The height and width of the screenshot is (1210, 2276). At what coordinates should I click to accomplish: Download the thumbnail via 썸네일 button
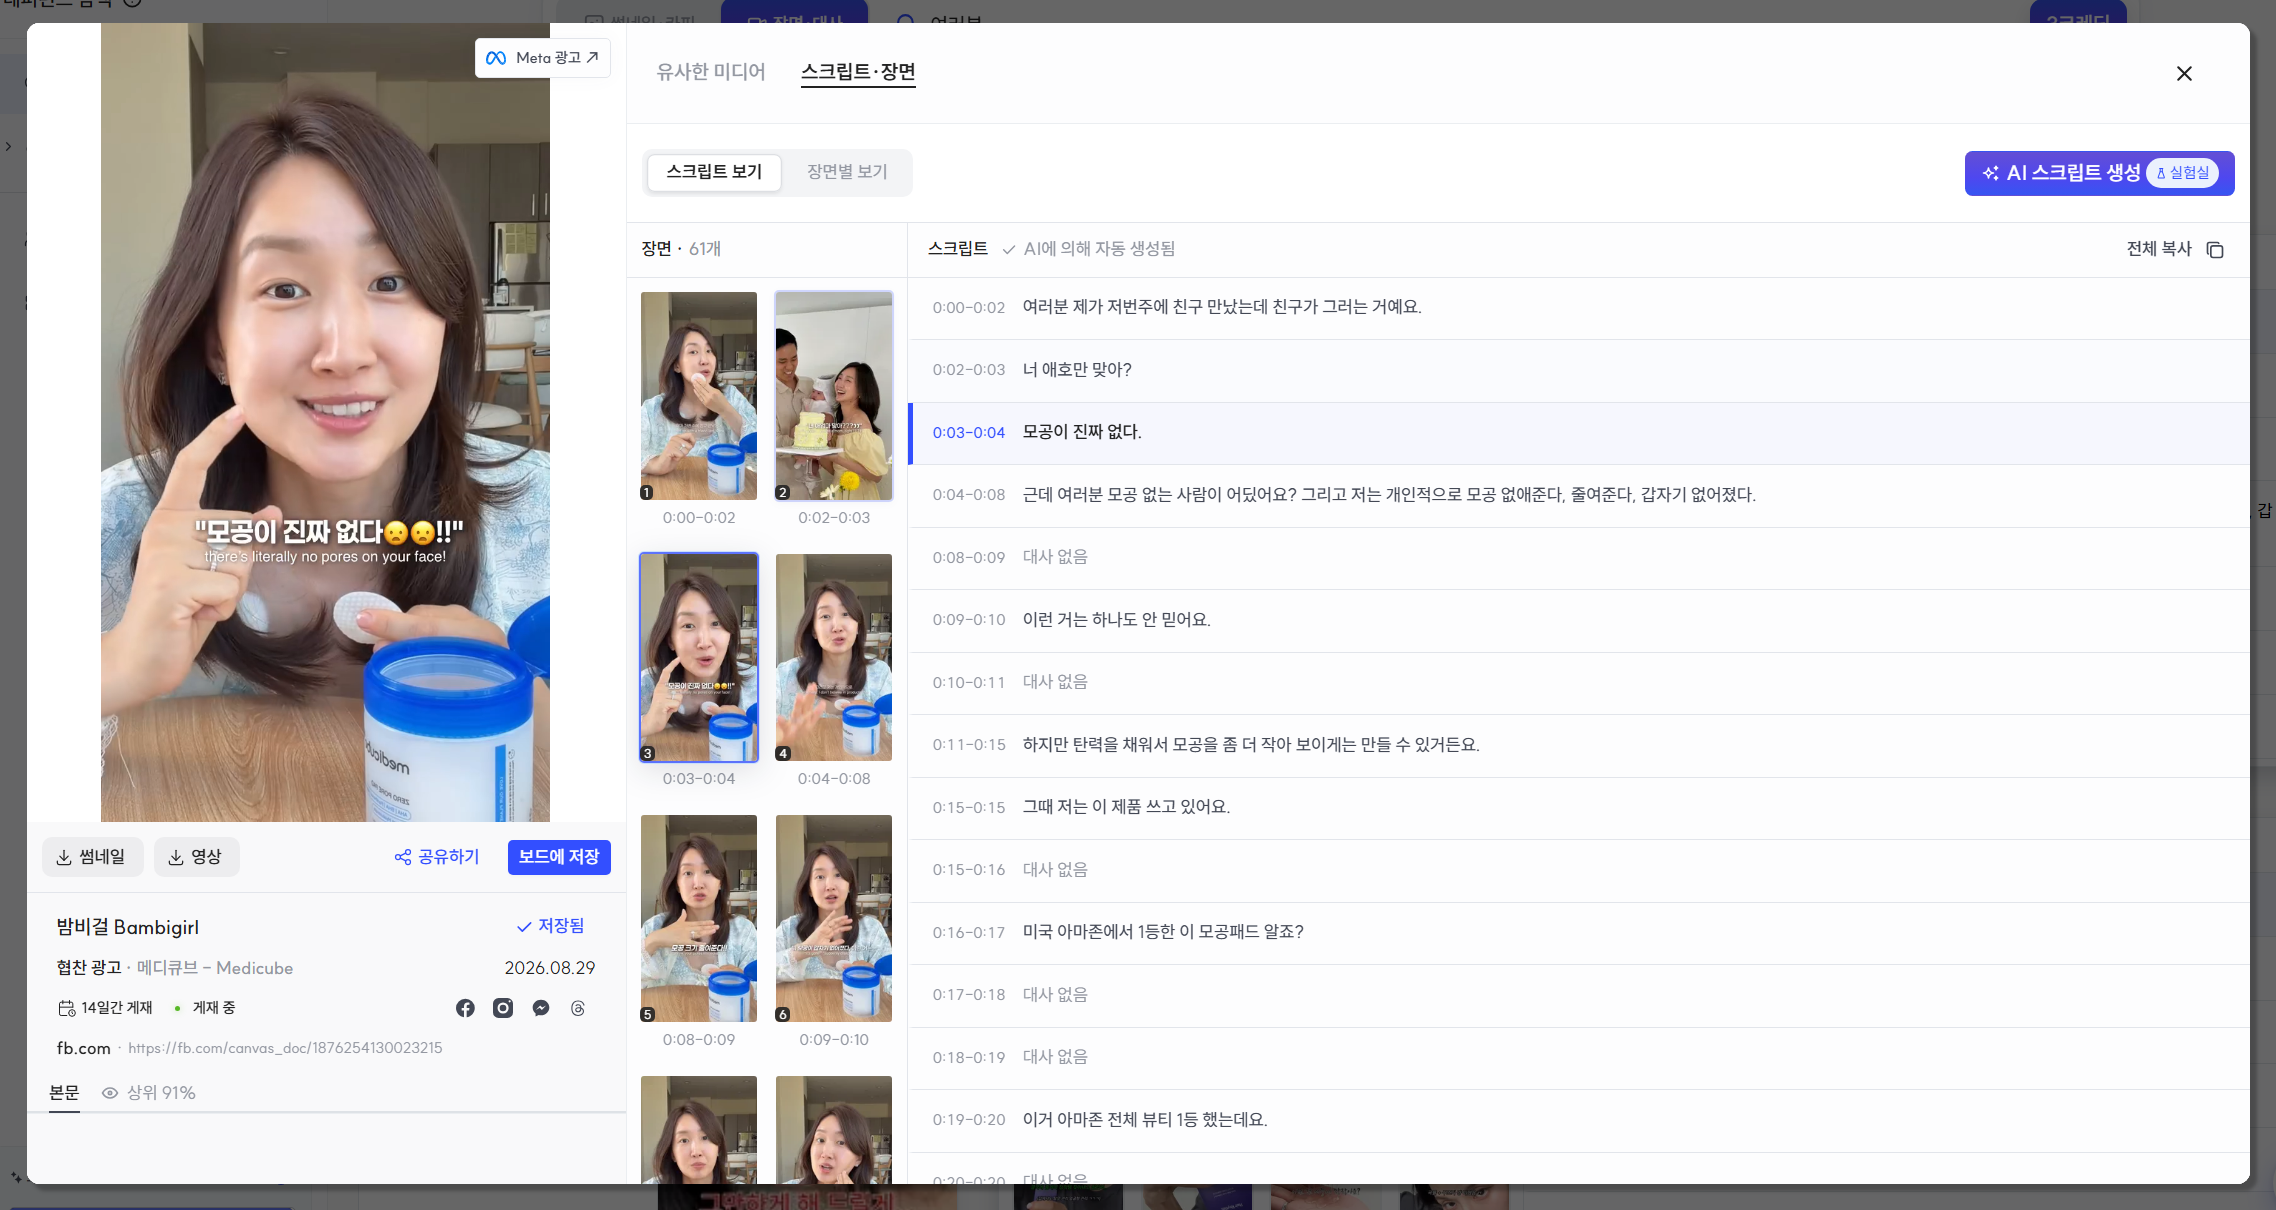(92, 857)
